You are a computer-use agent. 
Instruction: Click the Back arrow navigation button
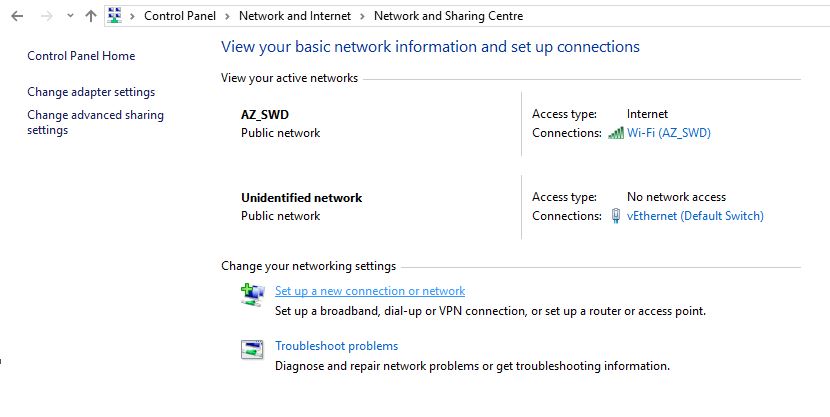coord(17,16)
